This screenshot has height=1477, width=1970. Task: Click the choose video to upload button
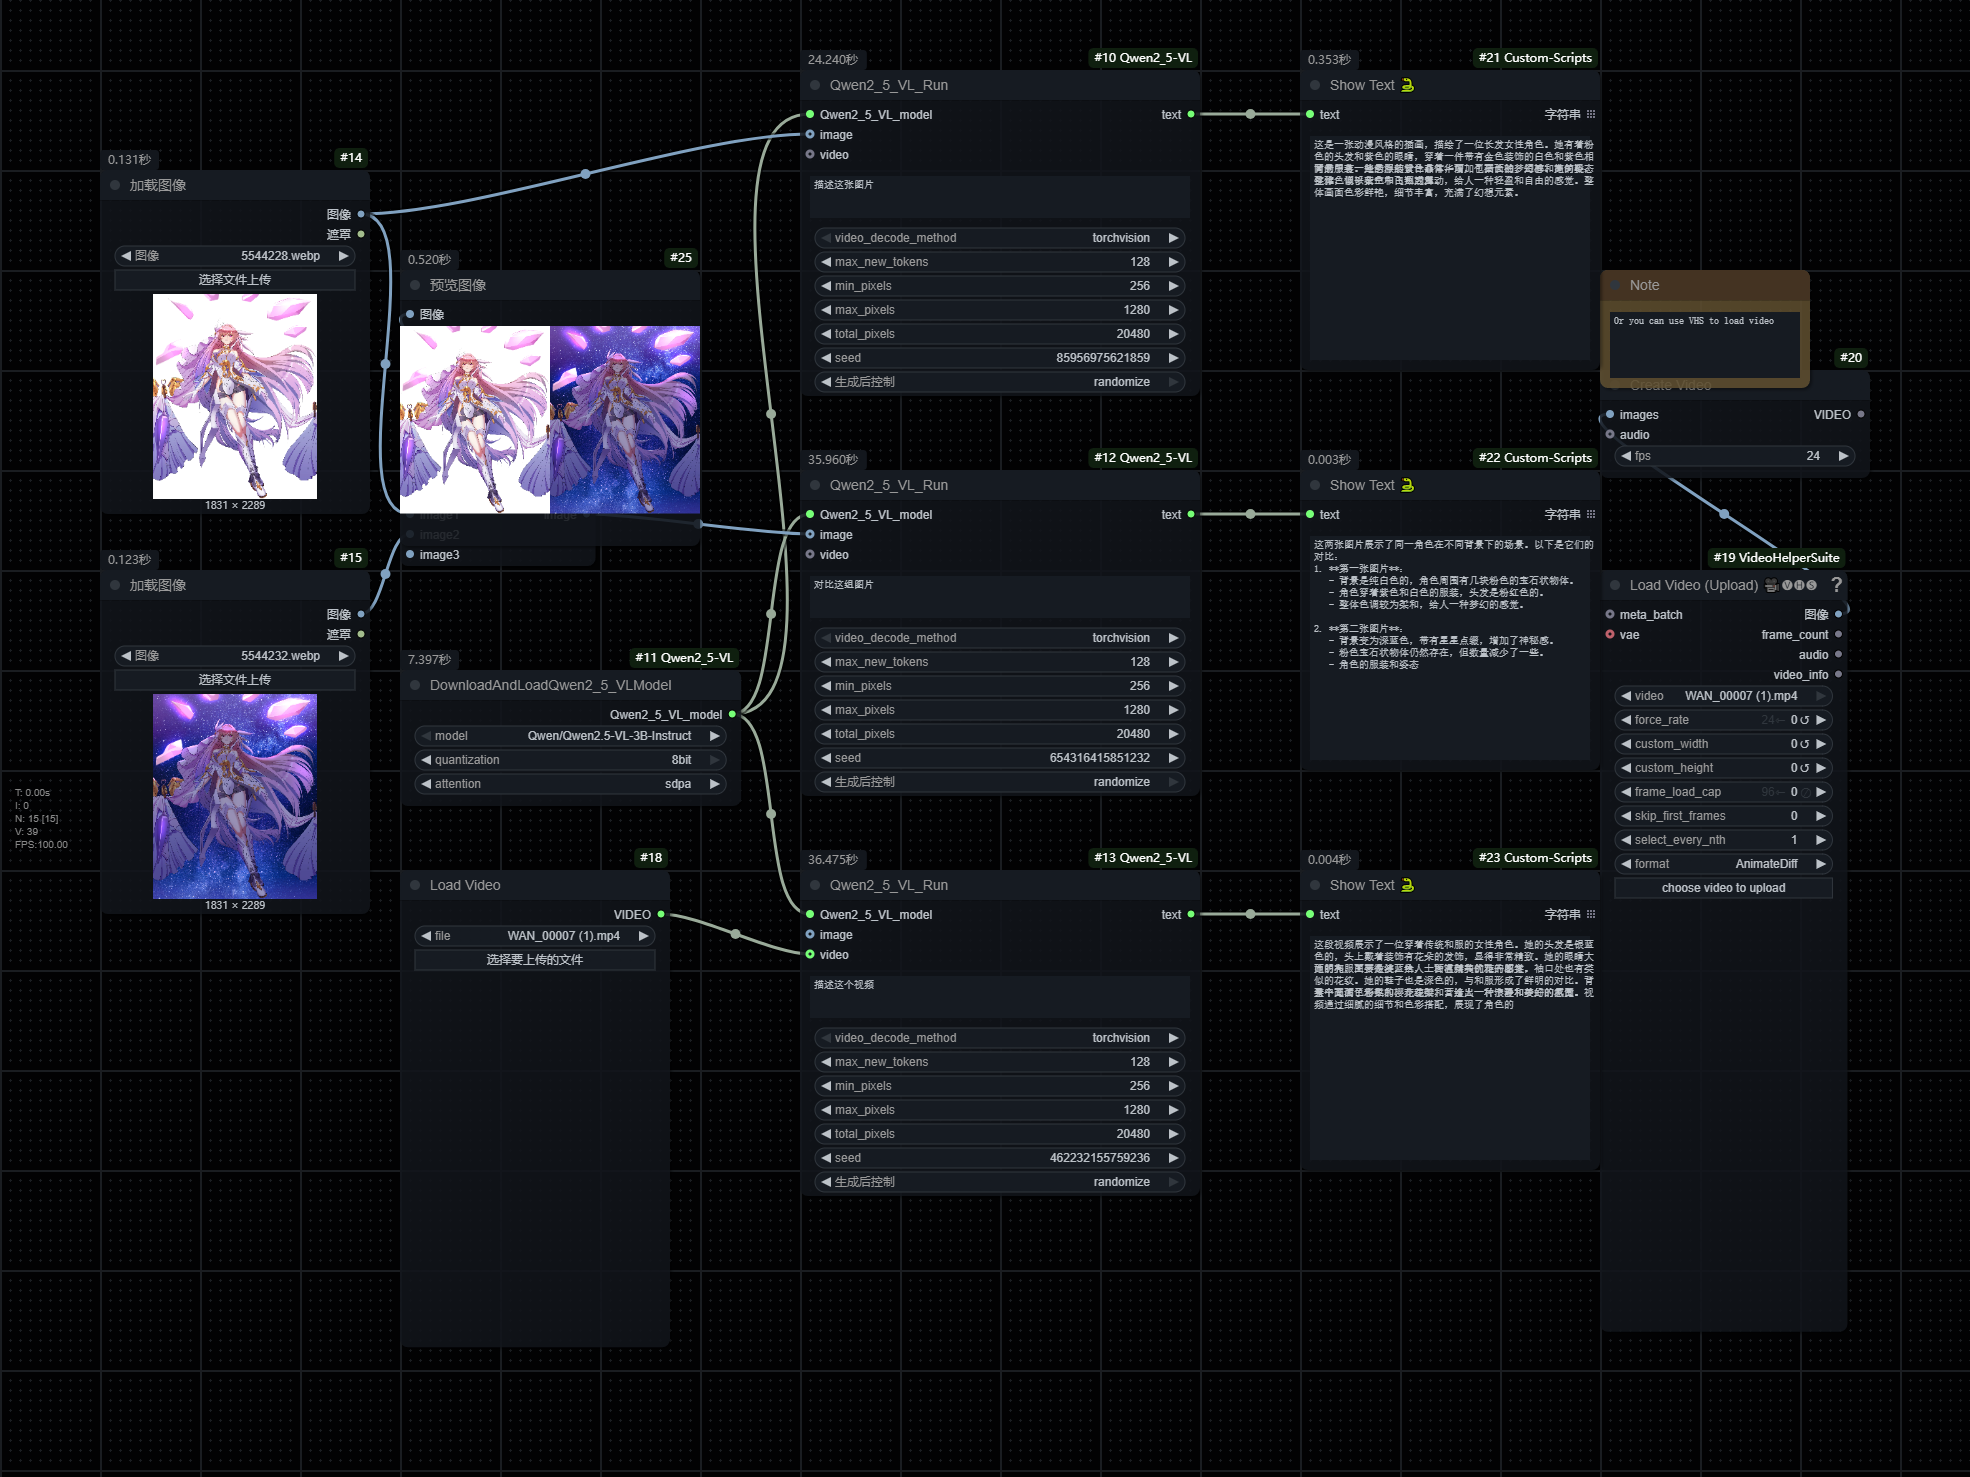(1724, 888)
